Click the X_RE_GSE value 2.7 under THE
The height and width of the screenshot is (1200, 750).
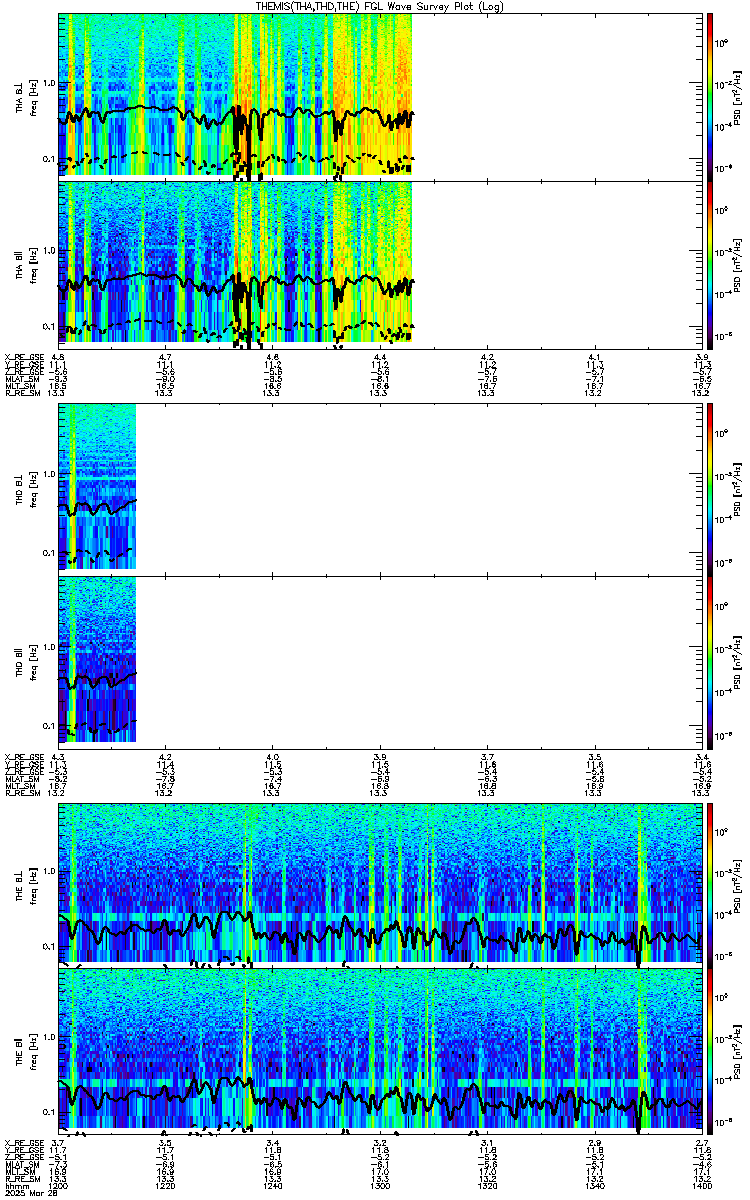tap(702, 1141)
